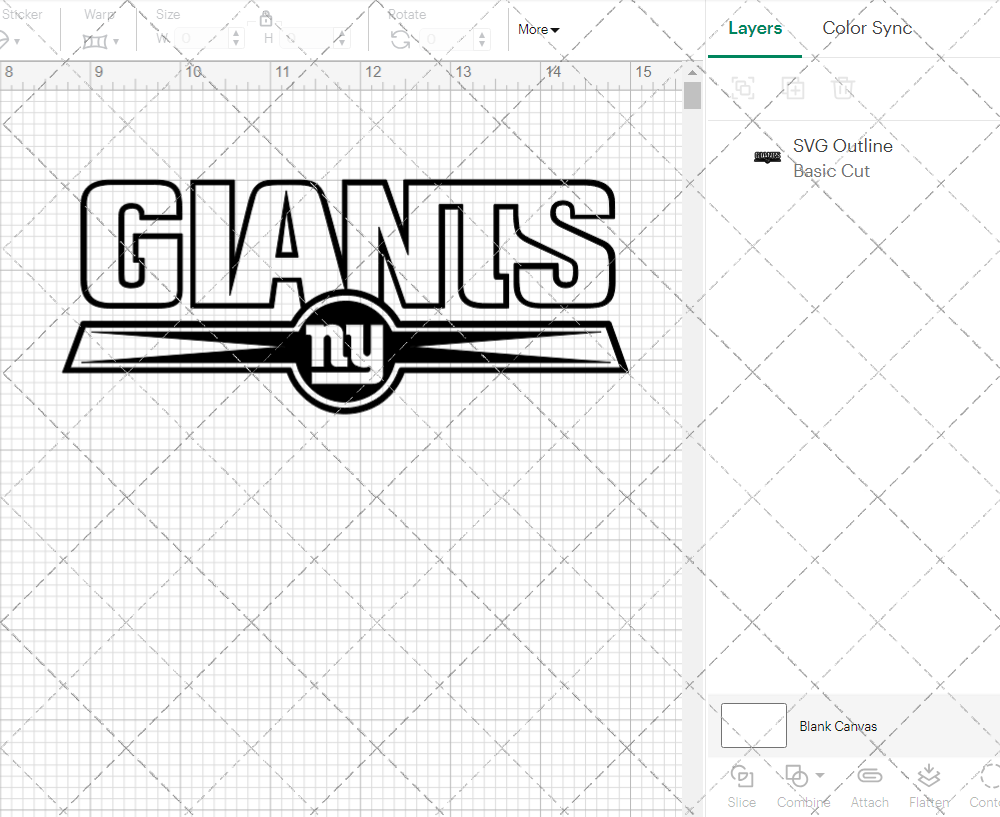
Task: Click the Warp tool icon
Action: (x=95, y=41)
